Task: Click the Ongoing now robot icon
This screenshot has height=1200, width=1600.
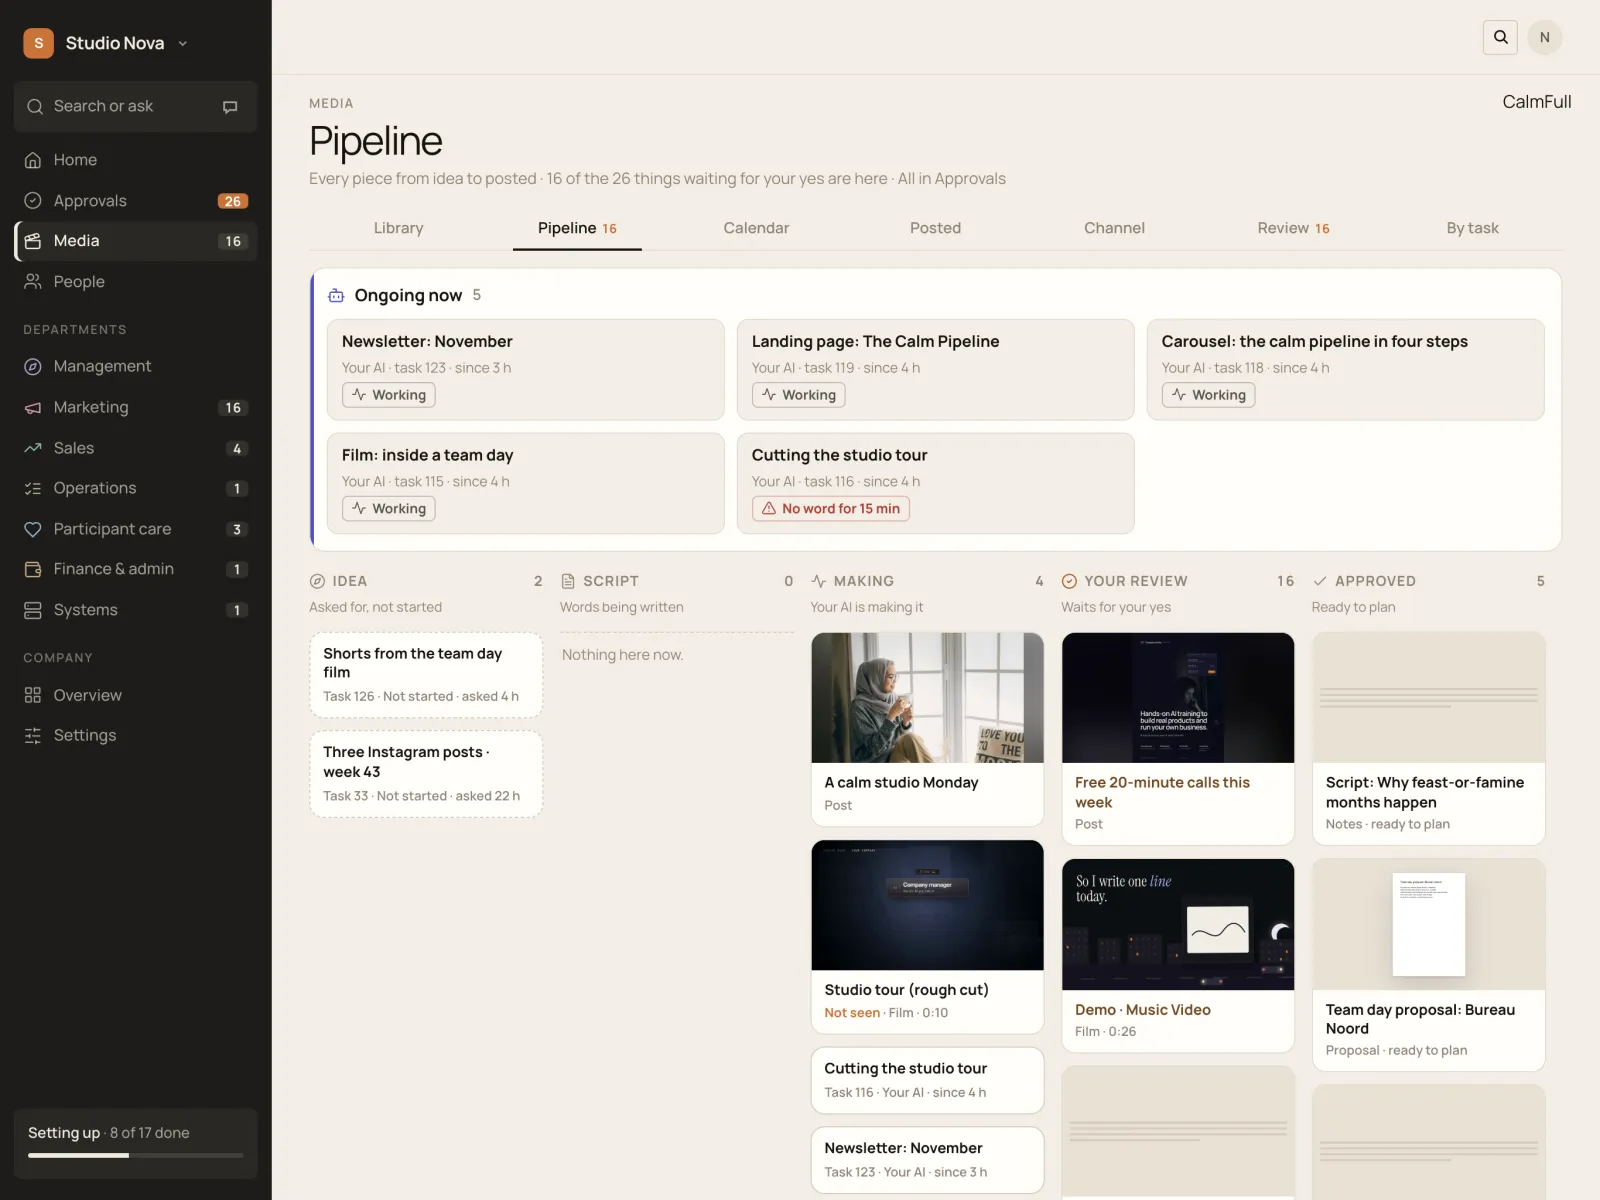Action: point(336,296)
